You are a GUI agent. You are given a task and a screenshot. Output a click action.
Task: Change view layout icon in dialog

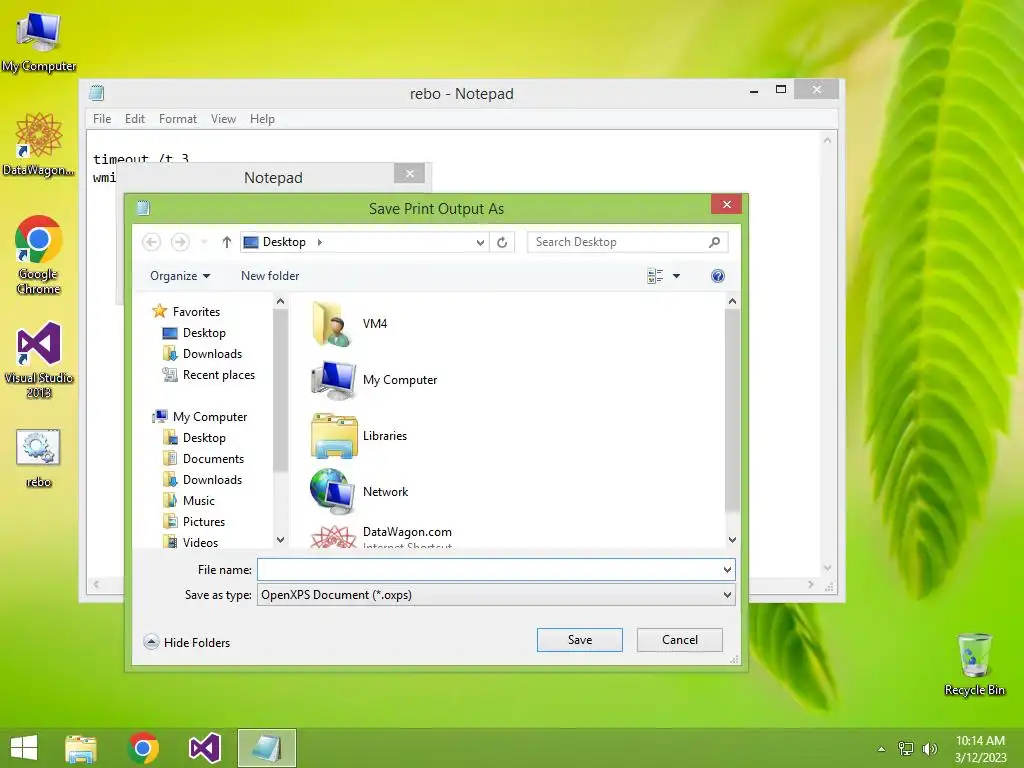655,276
